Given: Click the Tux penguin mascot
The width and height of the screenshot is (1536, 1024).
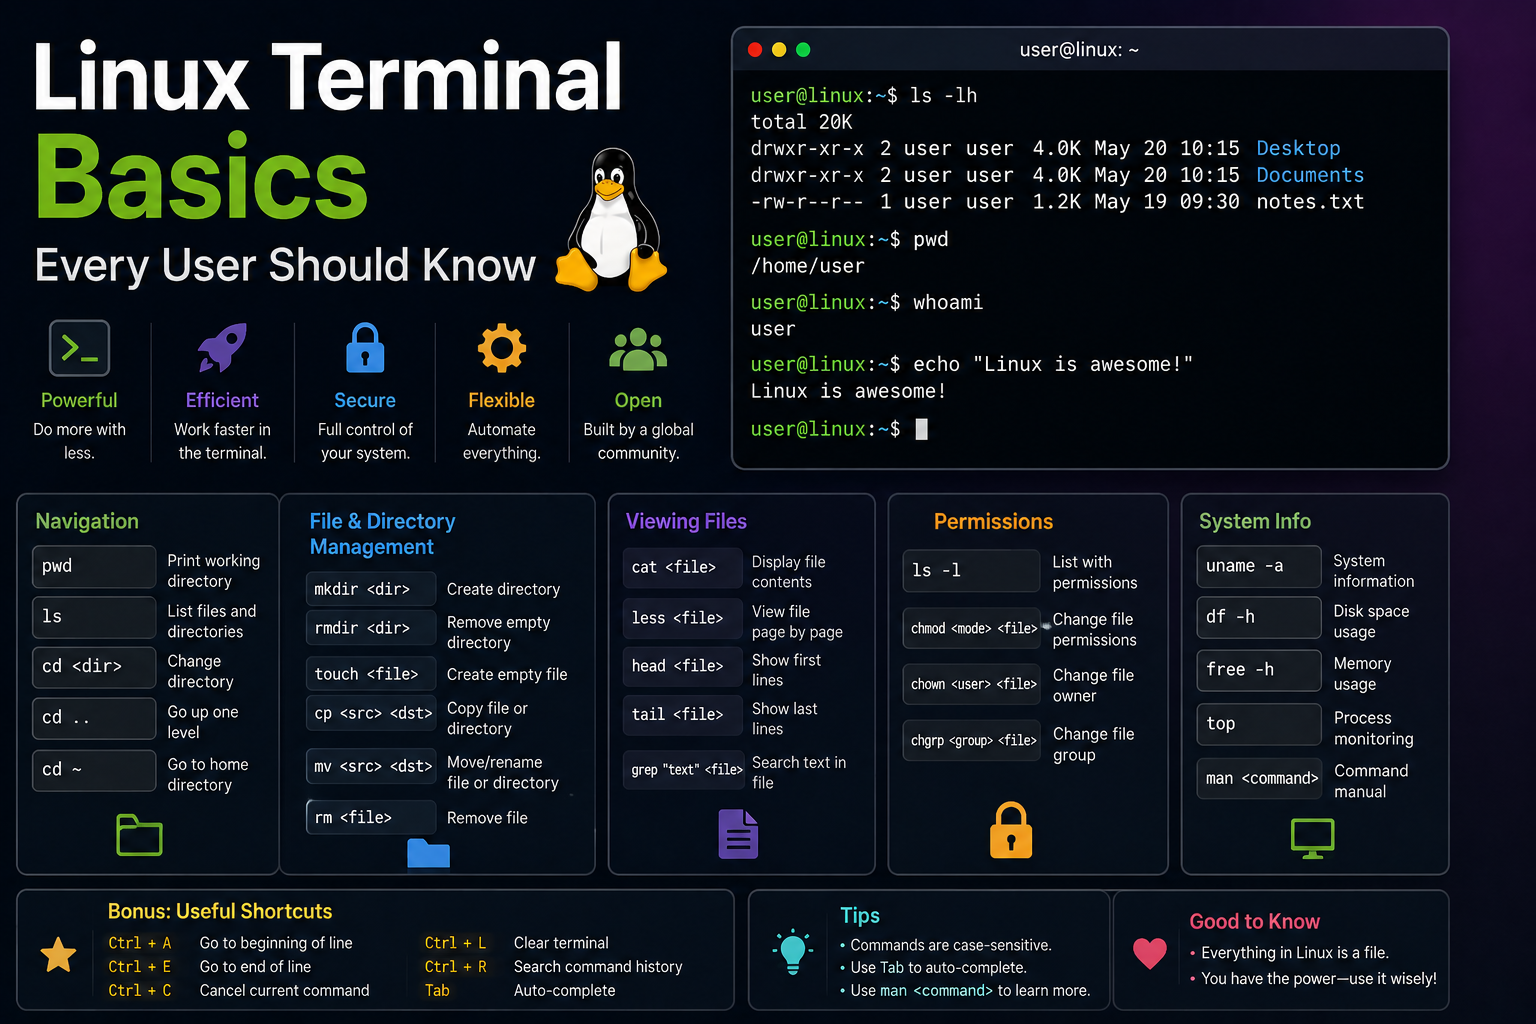Looking at the screenshot, I should (x=611, y=220).
